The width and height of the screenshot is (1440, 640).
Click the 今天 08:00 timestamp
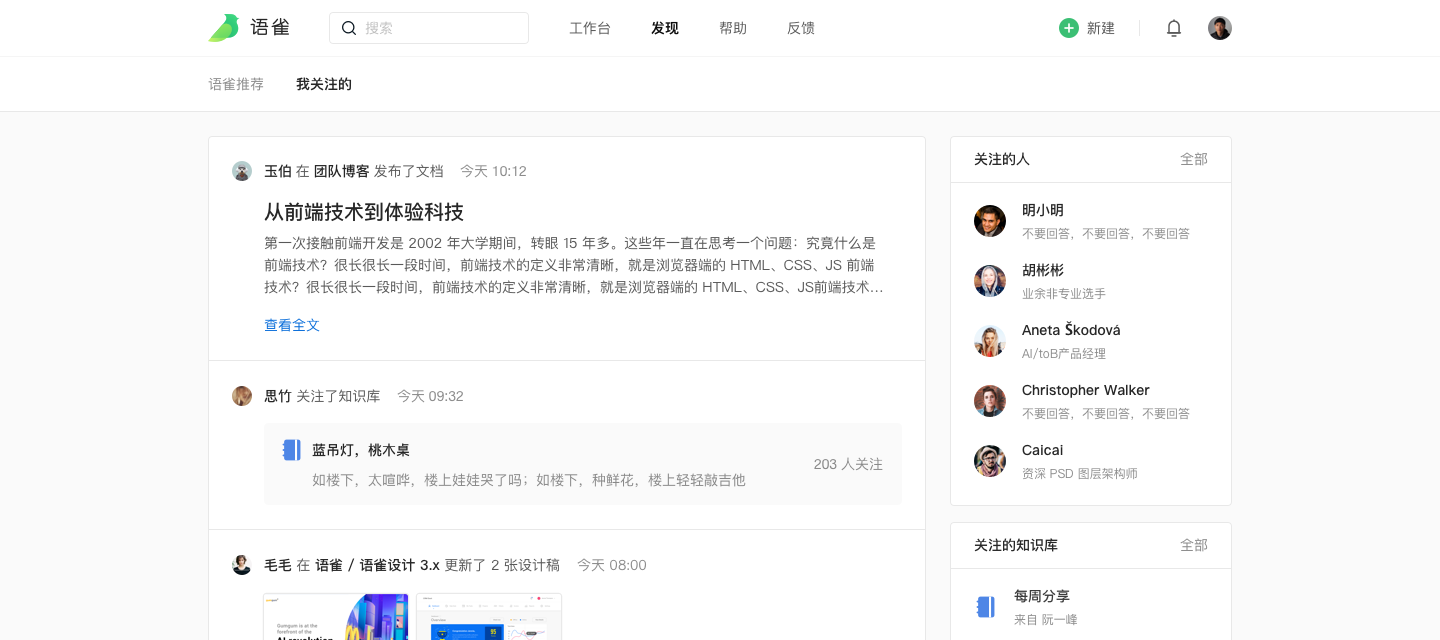[x=612, y=565]
